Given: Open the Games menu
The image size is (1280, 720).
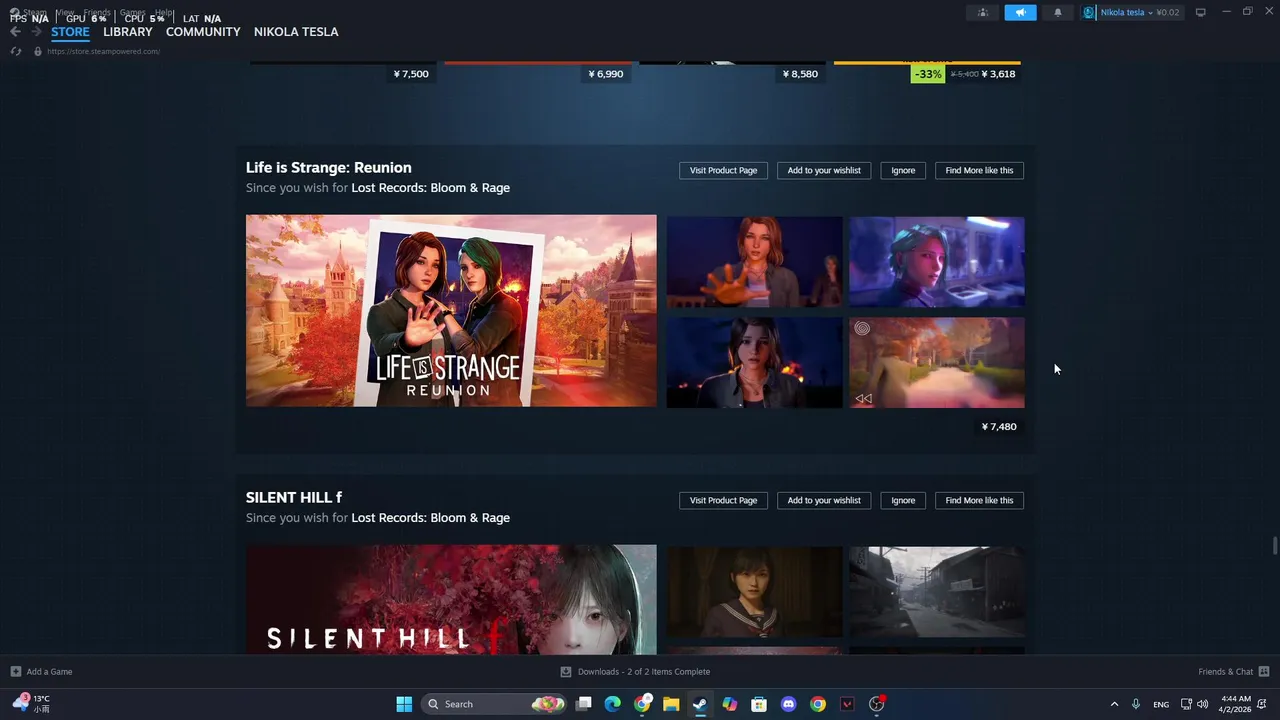Looking at the screenshot, I should [x=133, y=12].
